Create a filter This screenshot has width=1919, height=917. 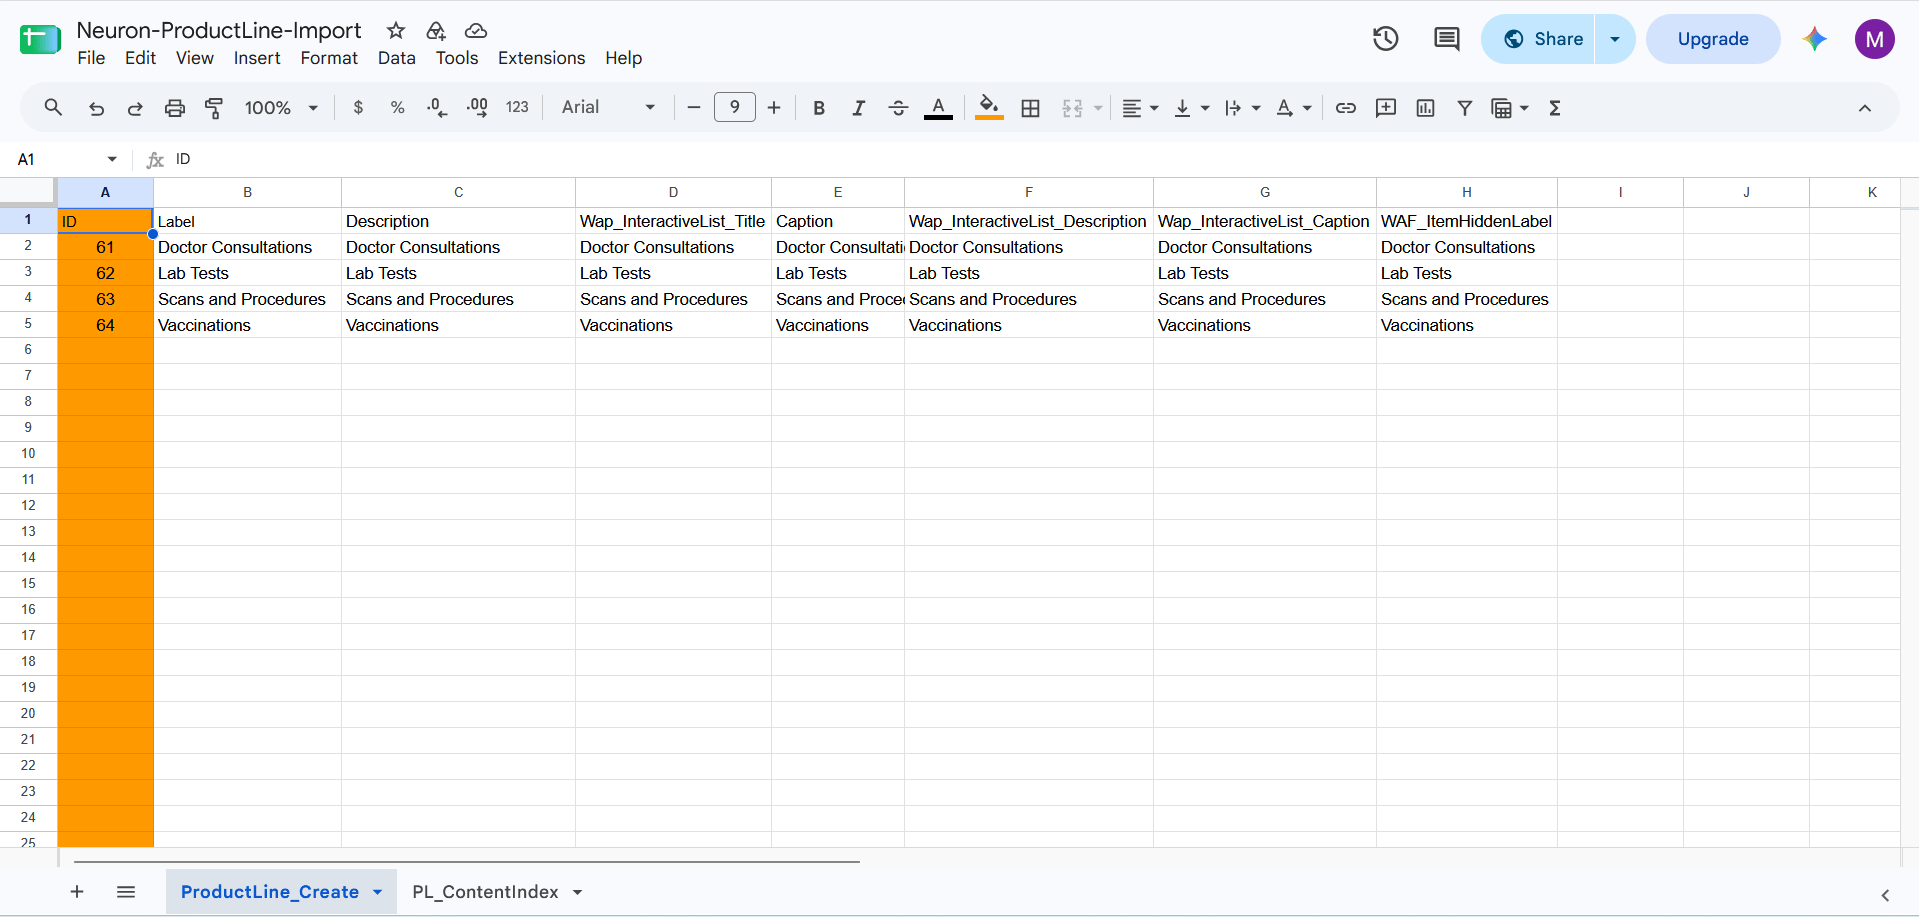[1465, 108]
